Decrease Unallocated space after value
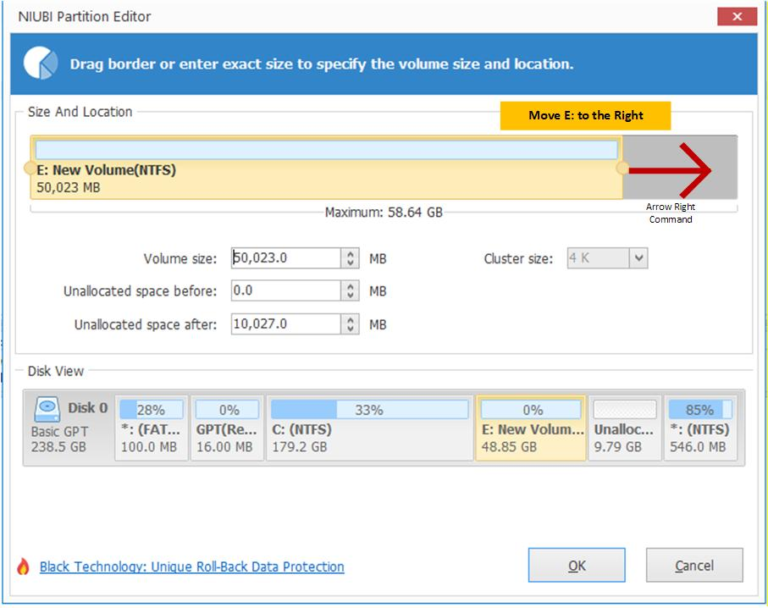Image resolution: width=768 pixels, height=608 pixels. [x=350, y=329]
